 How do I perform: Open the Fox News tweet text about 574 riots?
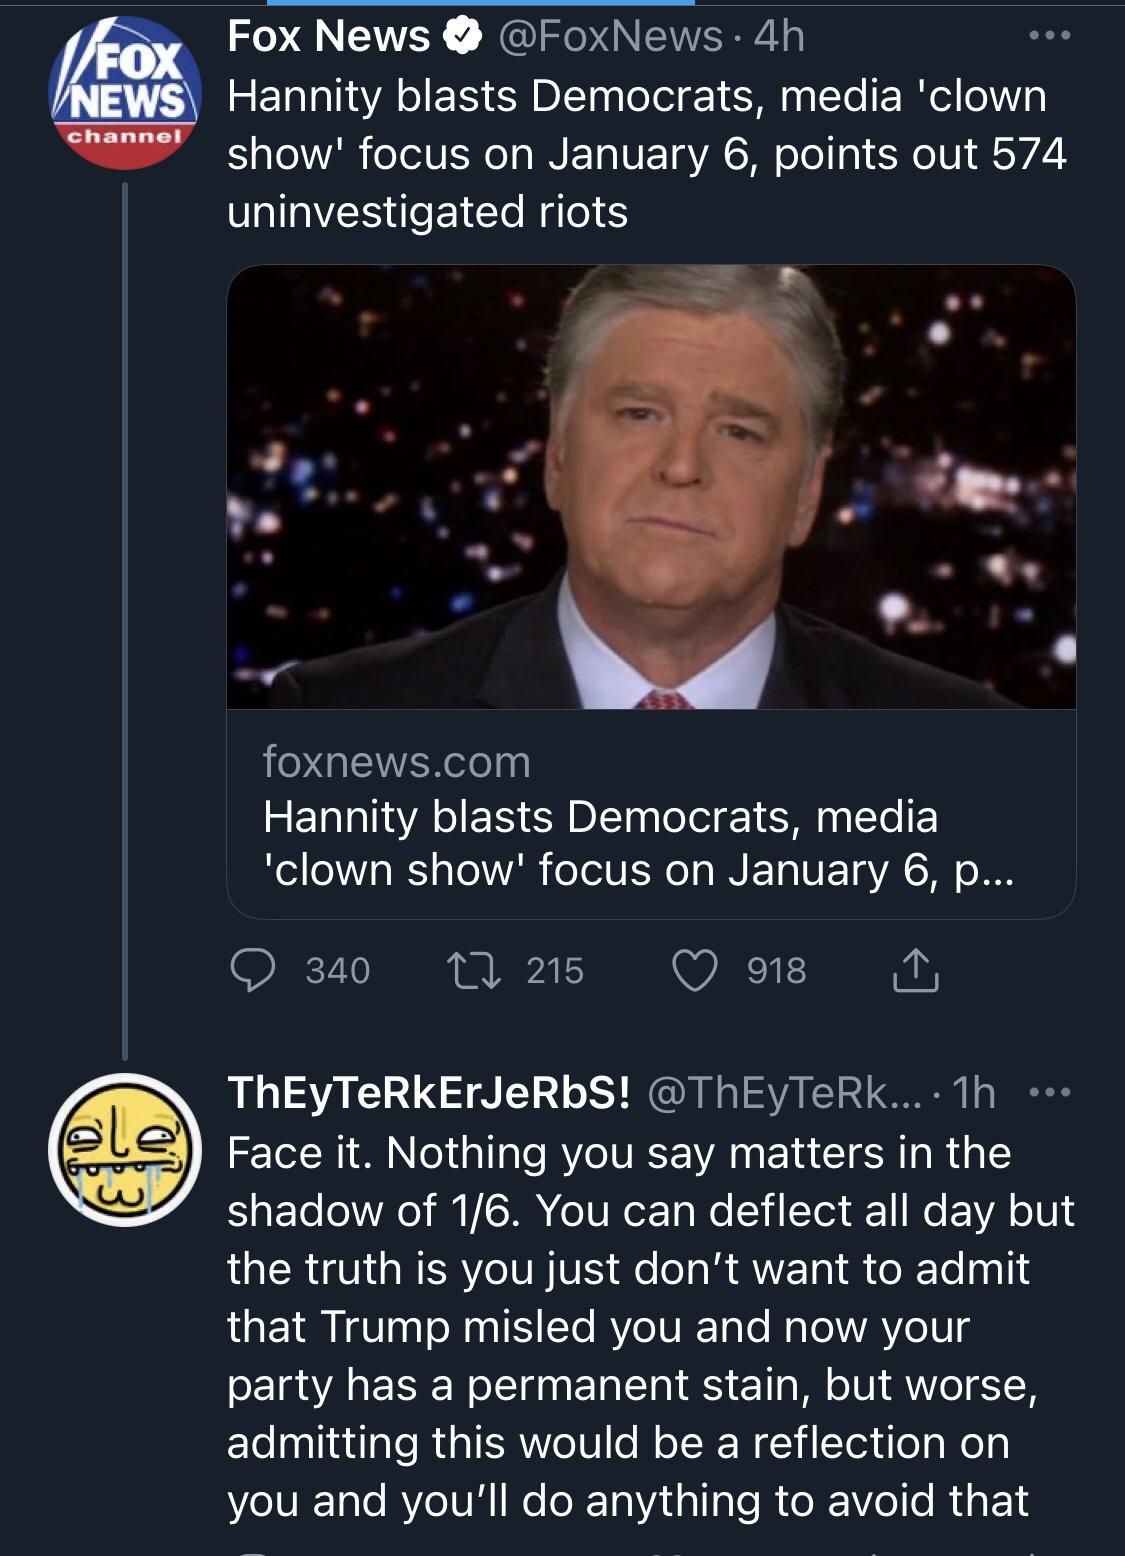[646, 154]
